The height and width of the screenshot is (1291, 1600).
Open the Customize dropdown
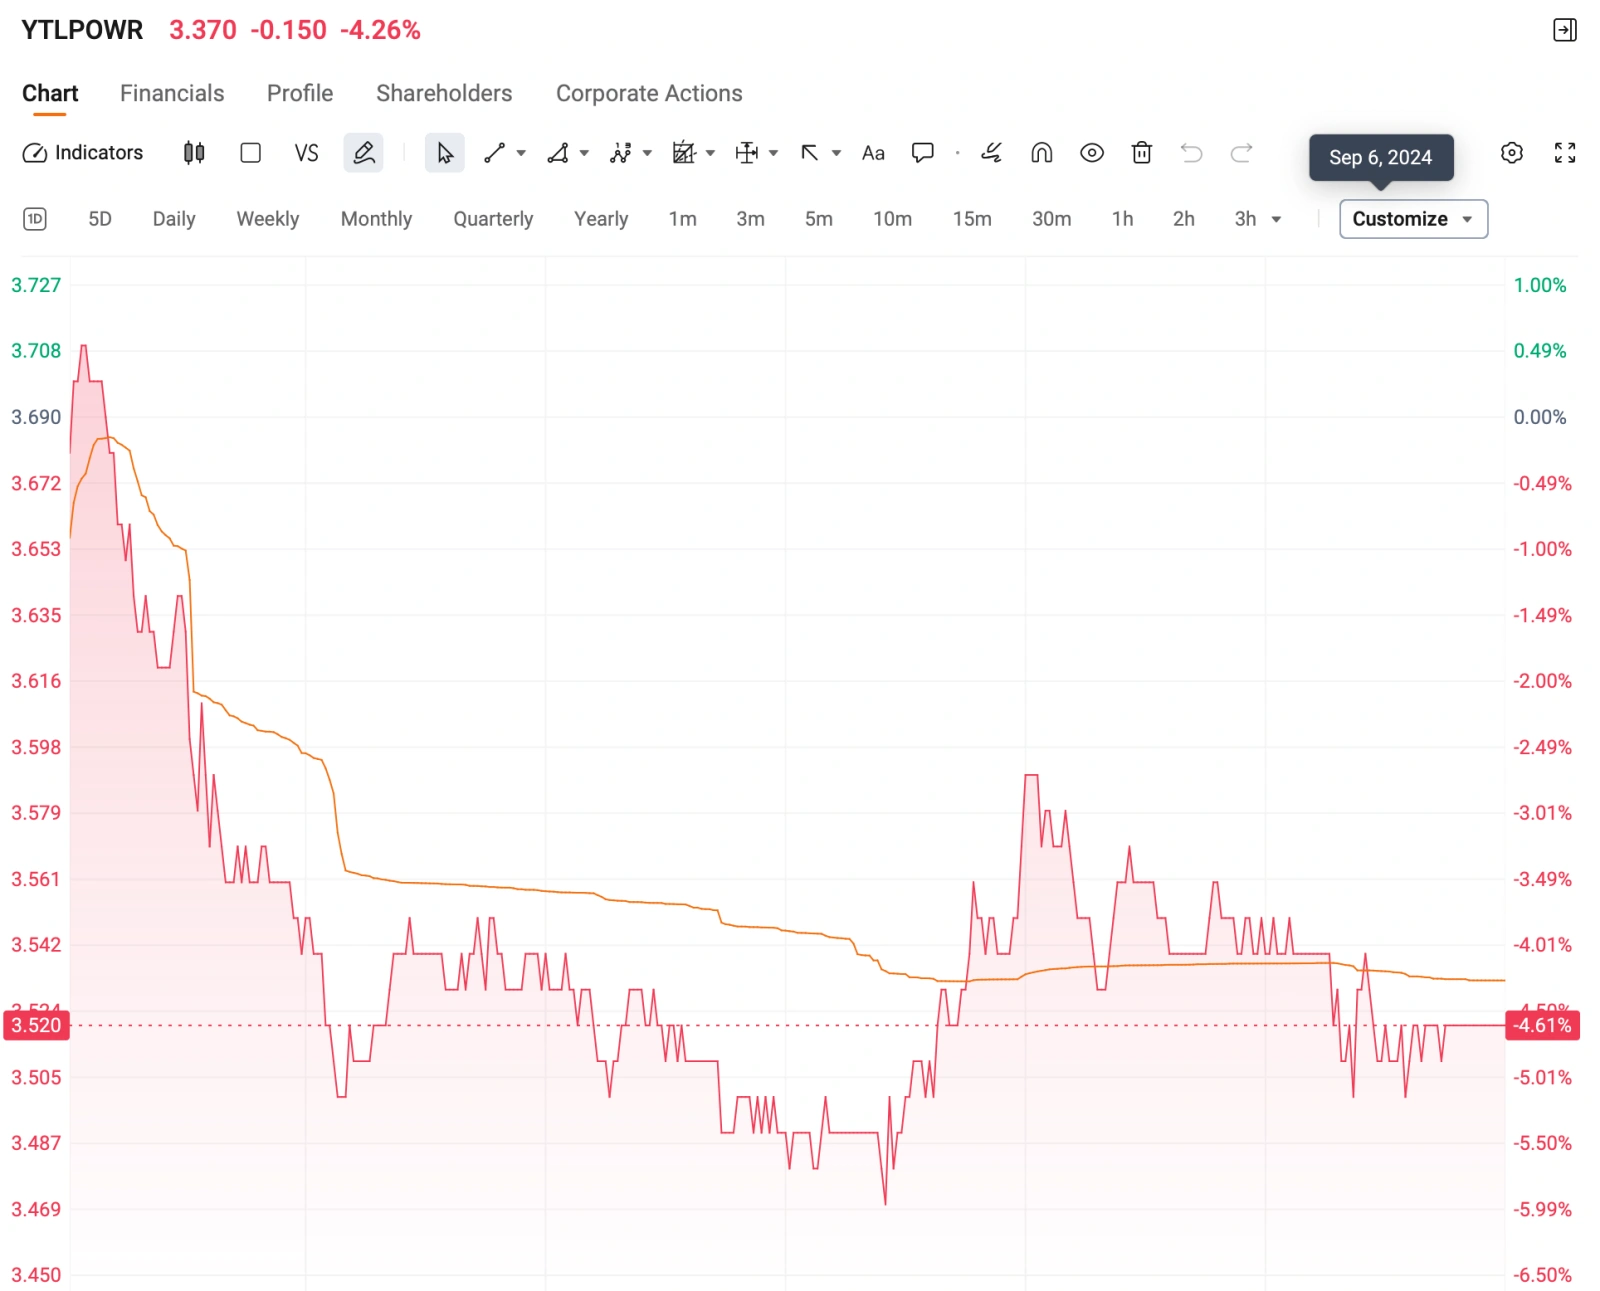[1413, 219]
